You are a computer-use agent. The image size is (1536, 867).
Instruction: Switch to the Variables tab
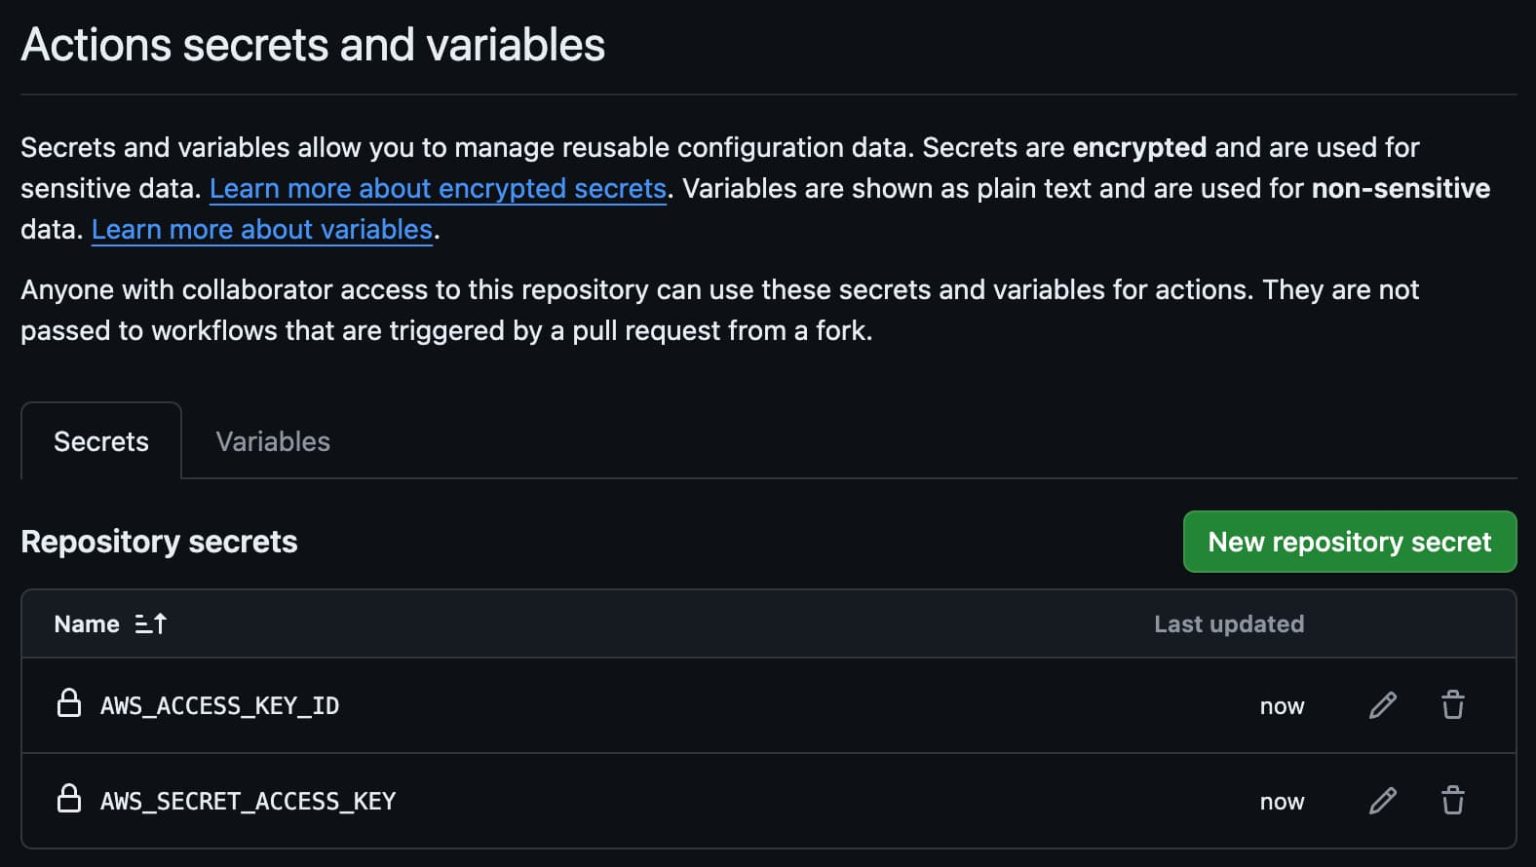(x=273, y=441)
